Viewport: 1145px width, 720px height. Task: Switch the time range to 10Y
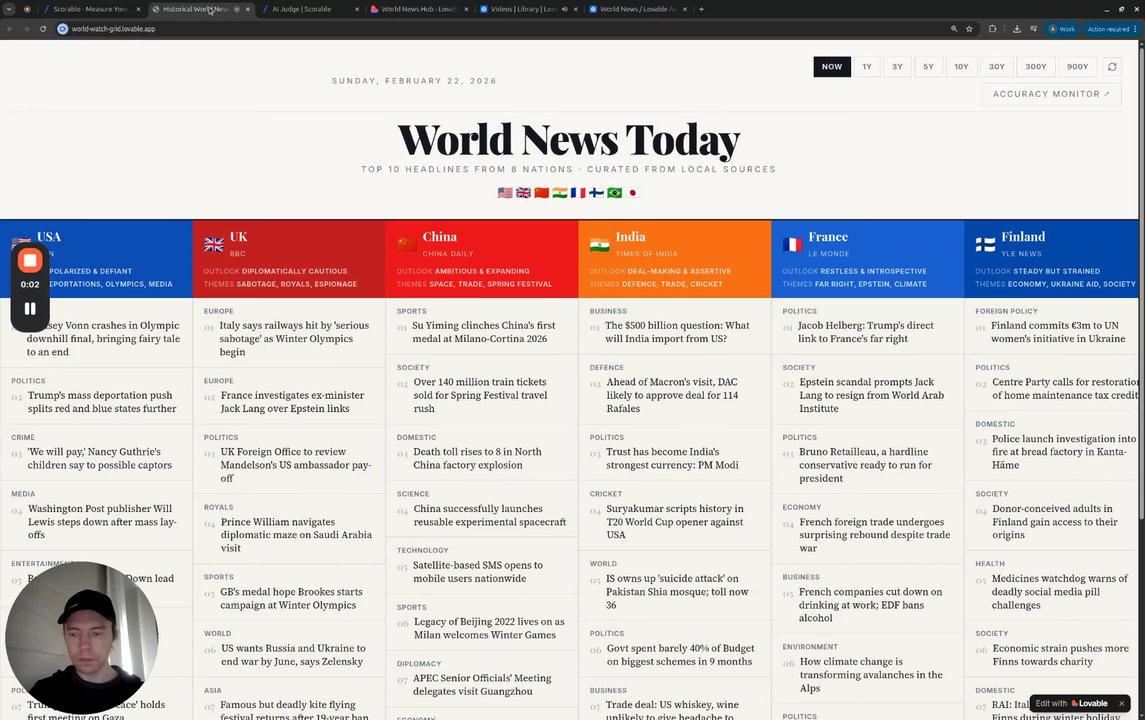point(961,66)
